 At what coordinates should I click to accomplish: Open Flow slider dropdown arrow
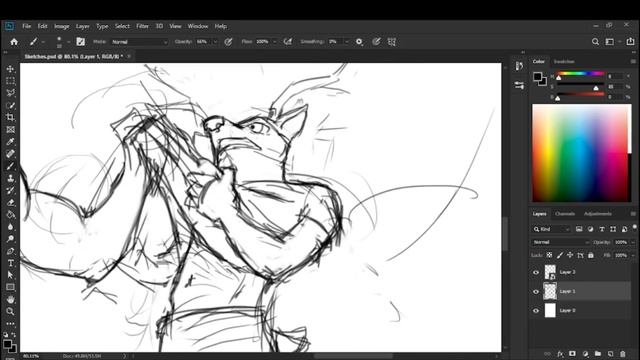274,42
